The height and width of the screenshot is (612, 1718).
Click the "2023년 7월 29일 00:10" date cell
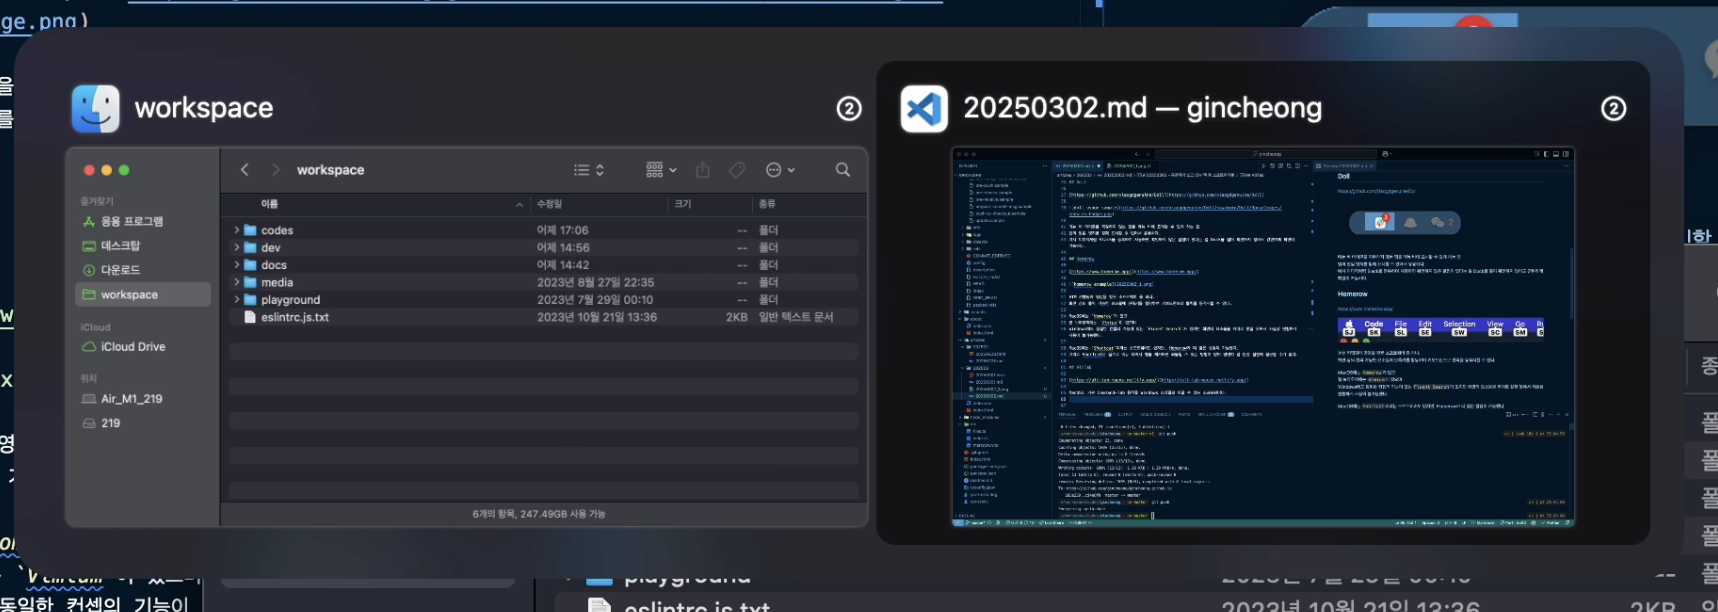[595, 299]
